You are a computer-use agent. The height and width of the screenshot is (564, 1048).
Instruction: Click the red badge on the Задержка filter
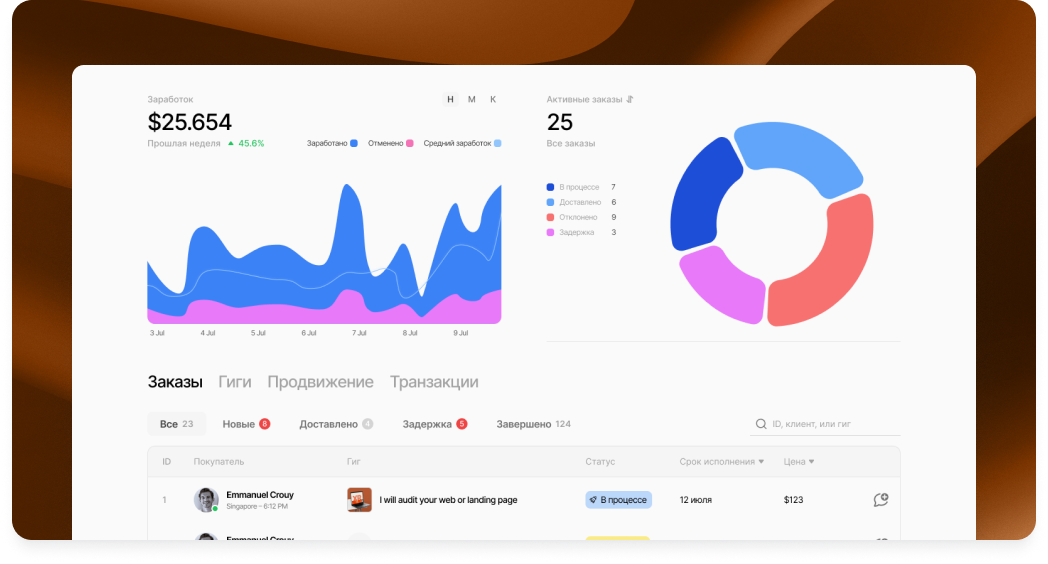pyautogui.click(x=462, y=424)
